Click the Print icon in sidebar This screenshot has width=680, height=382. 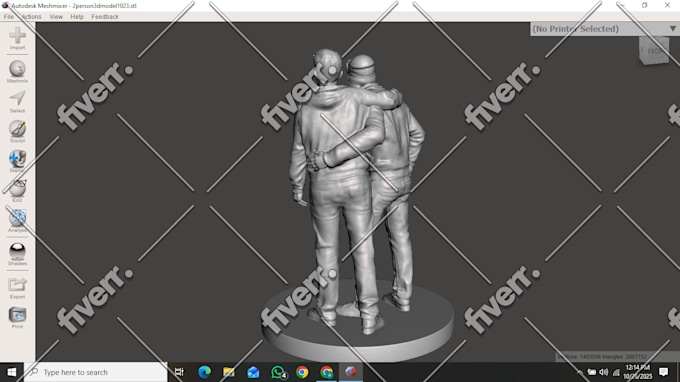pos(17,317)
